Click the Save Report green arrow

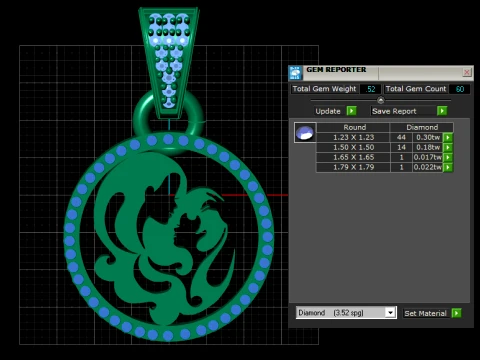coord(442,111)
